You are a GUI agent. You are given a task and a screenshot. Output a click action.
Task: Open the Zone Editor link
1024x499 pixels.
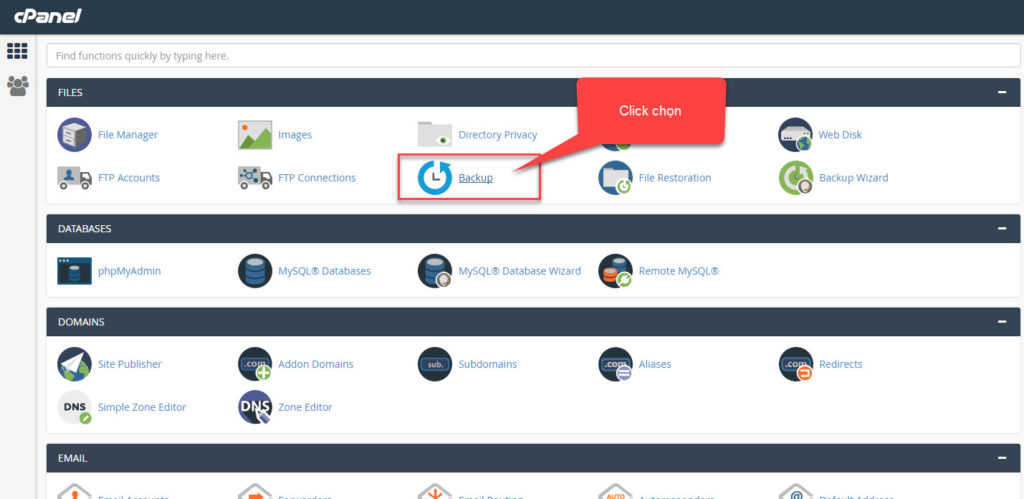tap(305, 407)
